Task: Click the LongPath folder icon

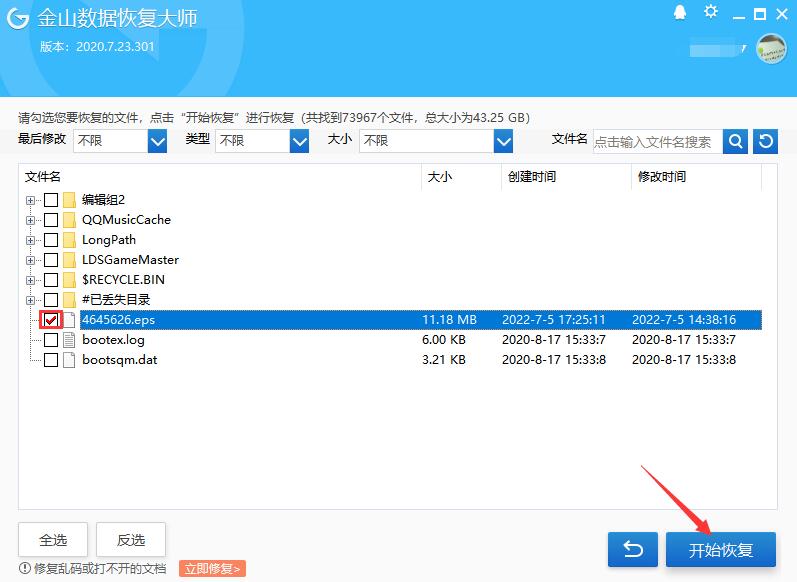Action: pos(69,240)
